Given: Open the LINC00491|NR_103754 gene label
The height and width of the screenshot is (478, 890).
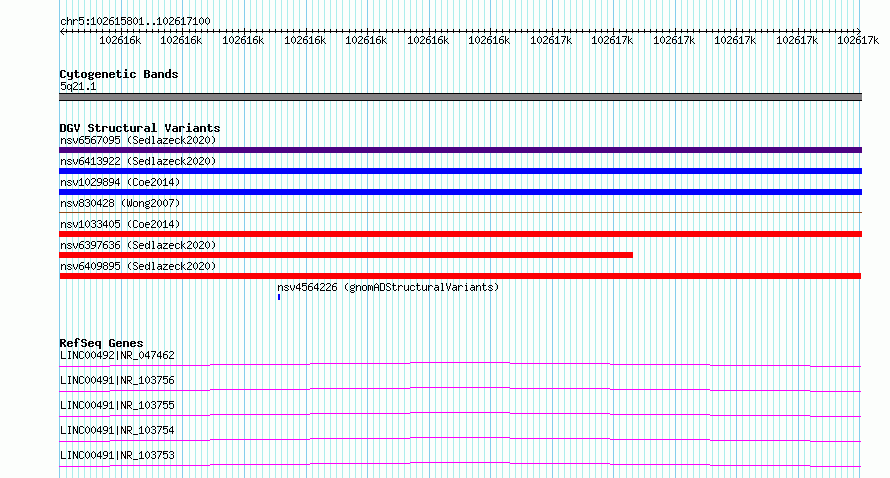Looking at the screenshot, I should 117,430.
